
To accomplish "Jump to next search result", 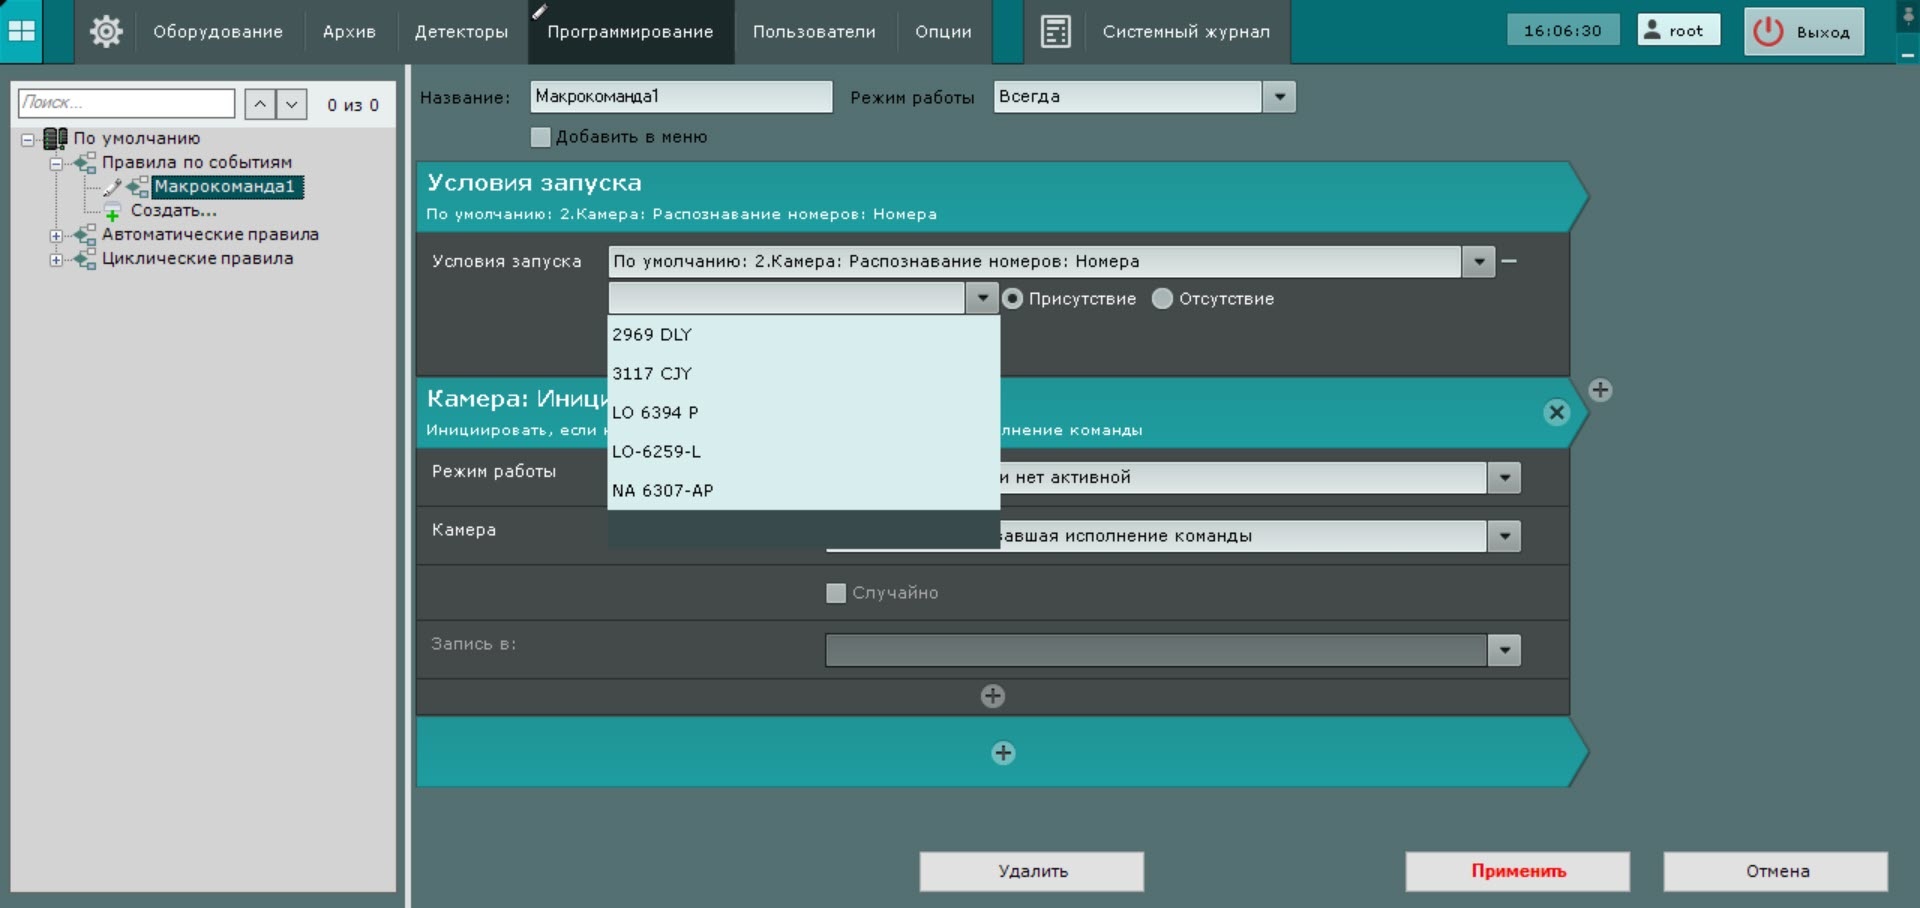I will (x=292, y=104).
